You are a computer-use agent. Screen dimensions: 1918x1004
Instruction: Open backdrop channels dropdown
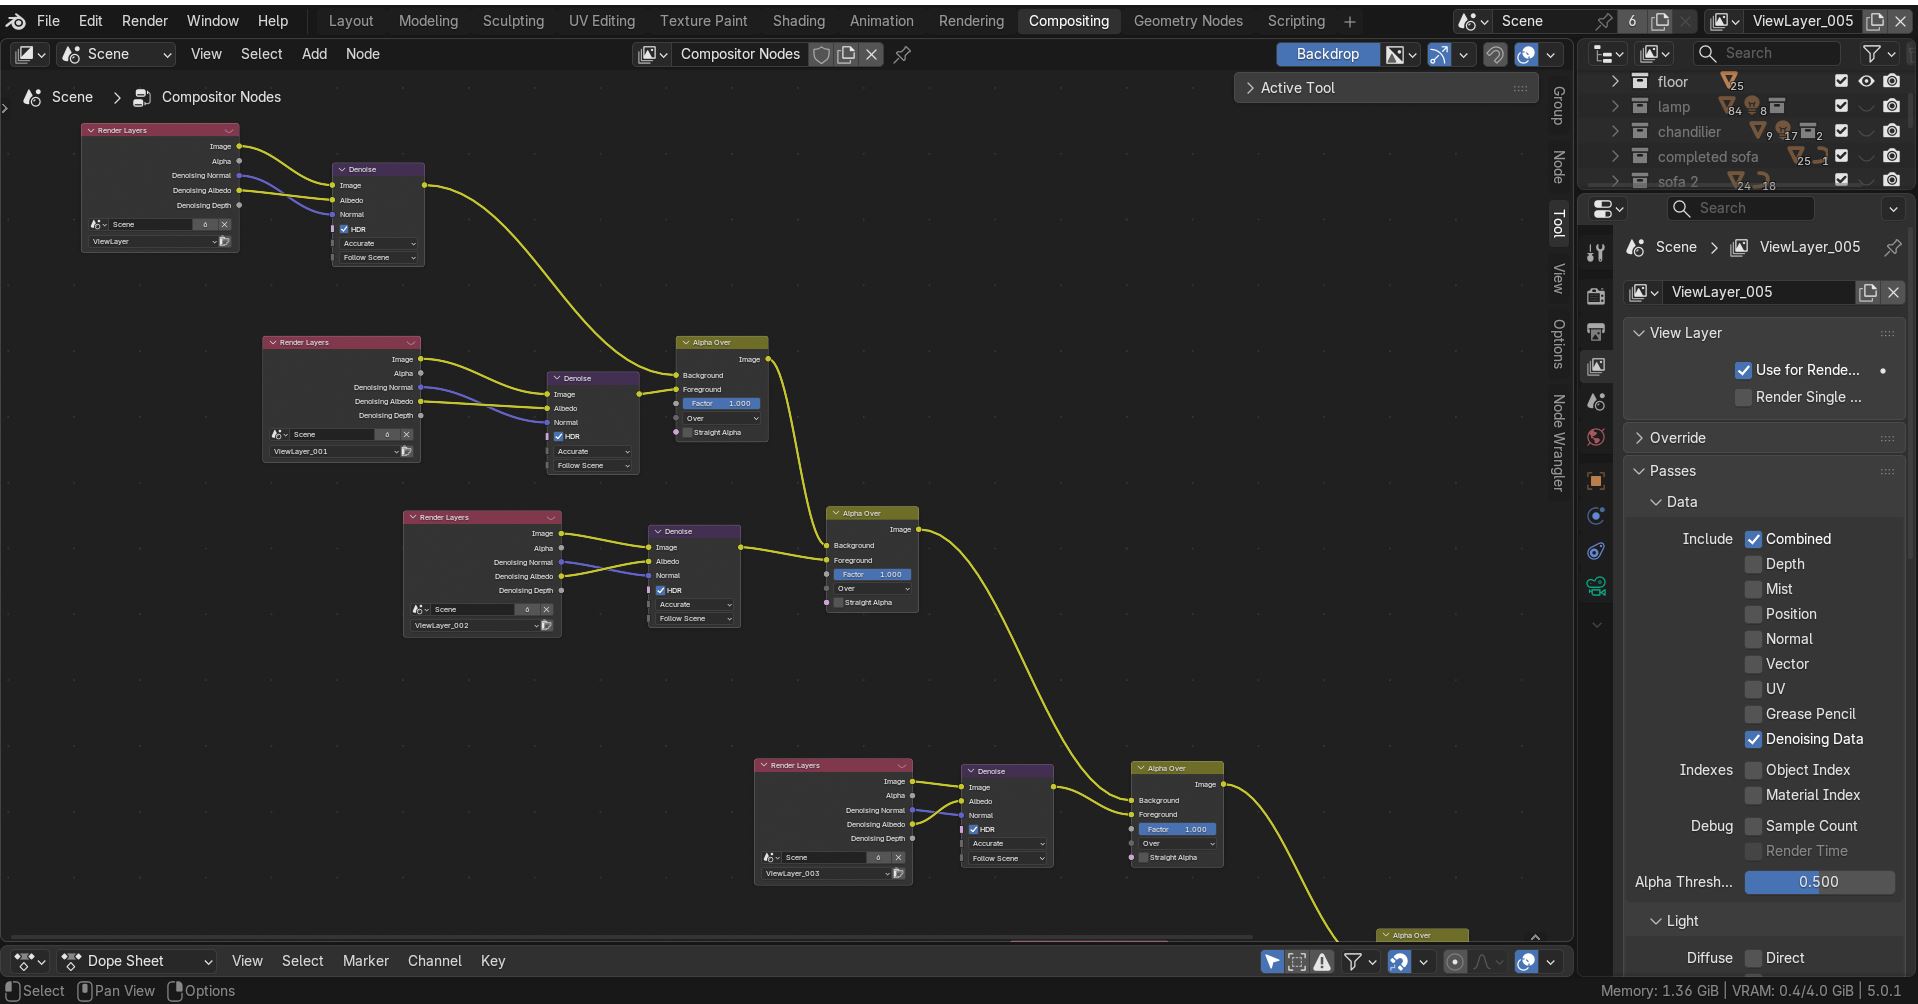(1401, 54)
